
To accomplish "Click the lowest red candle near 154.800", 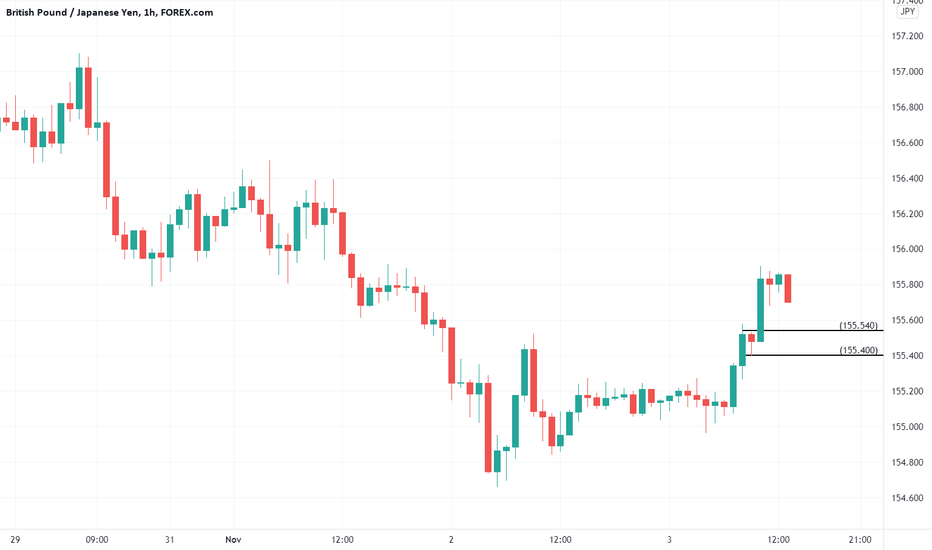I will 488,428.
